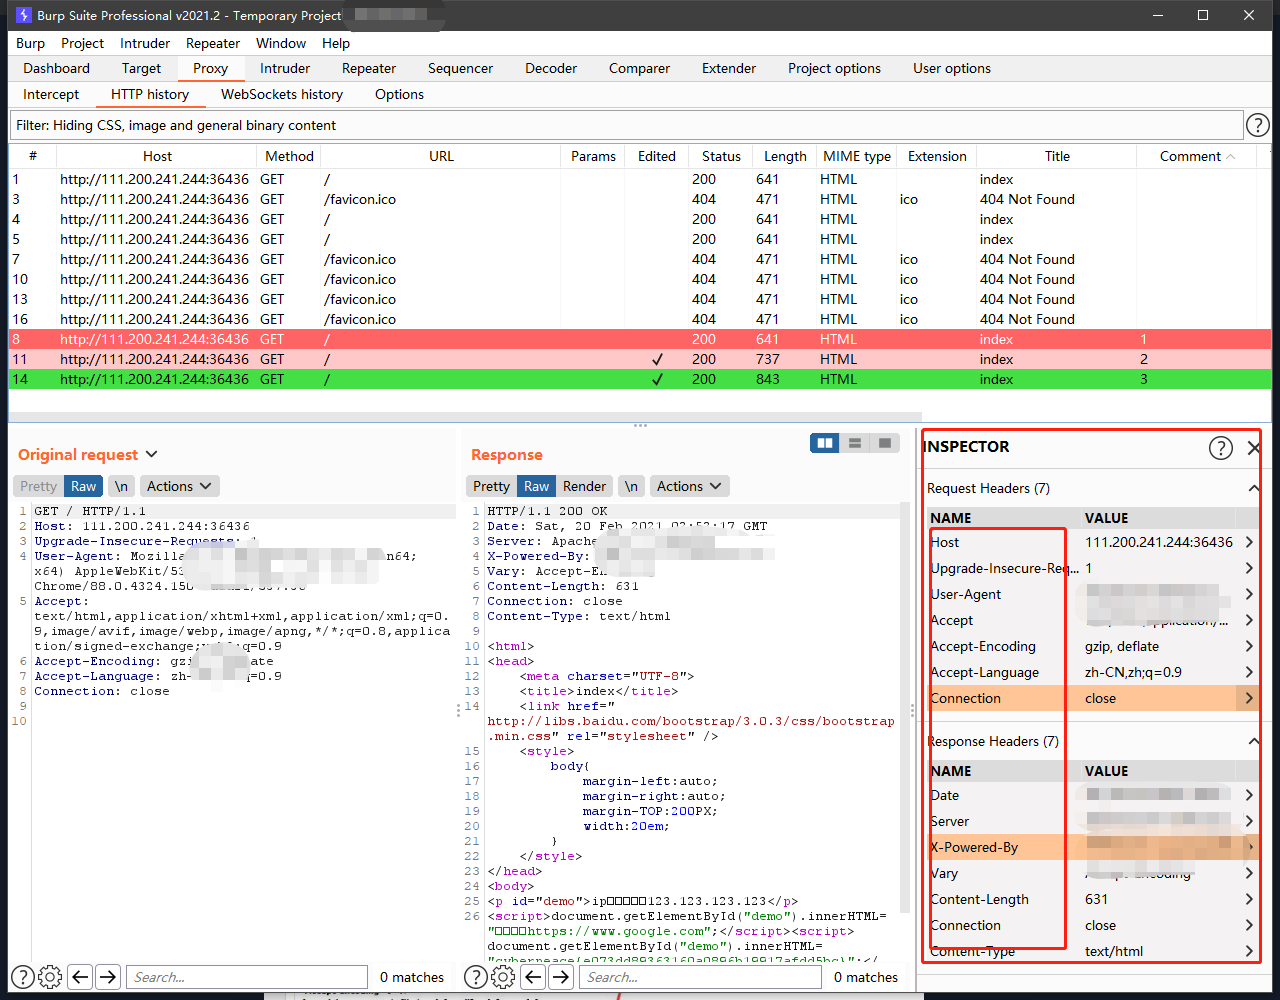Close the Inspector panel
The height and width of the screenshot is (1000, 1280).
coord(1253,447)
